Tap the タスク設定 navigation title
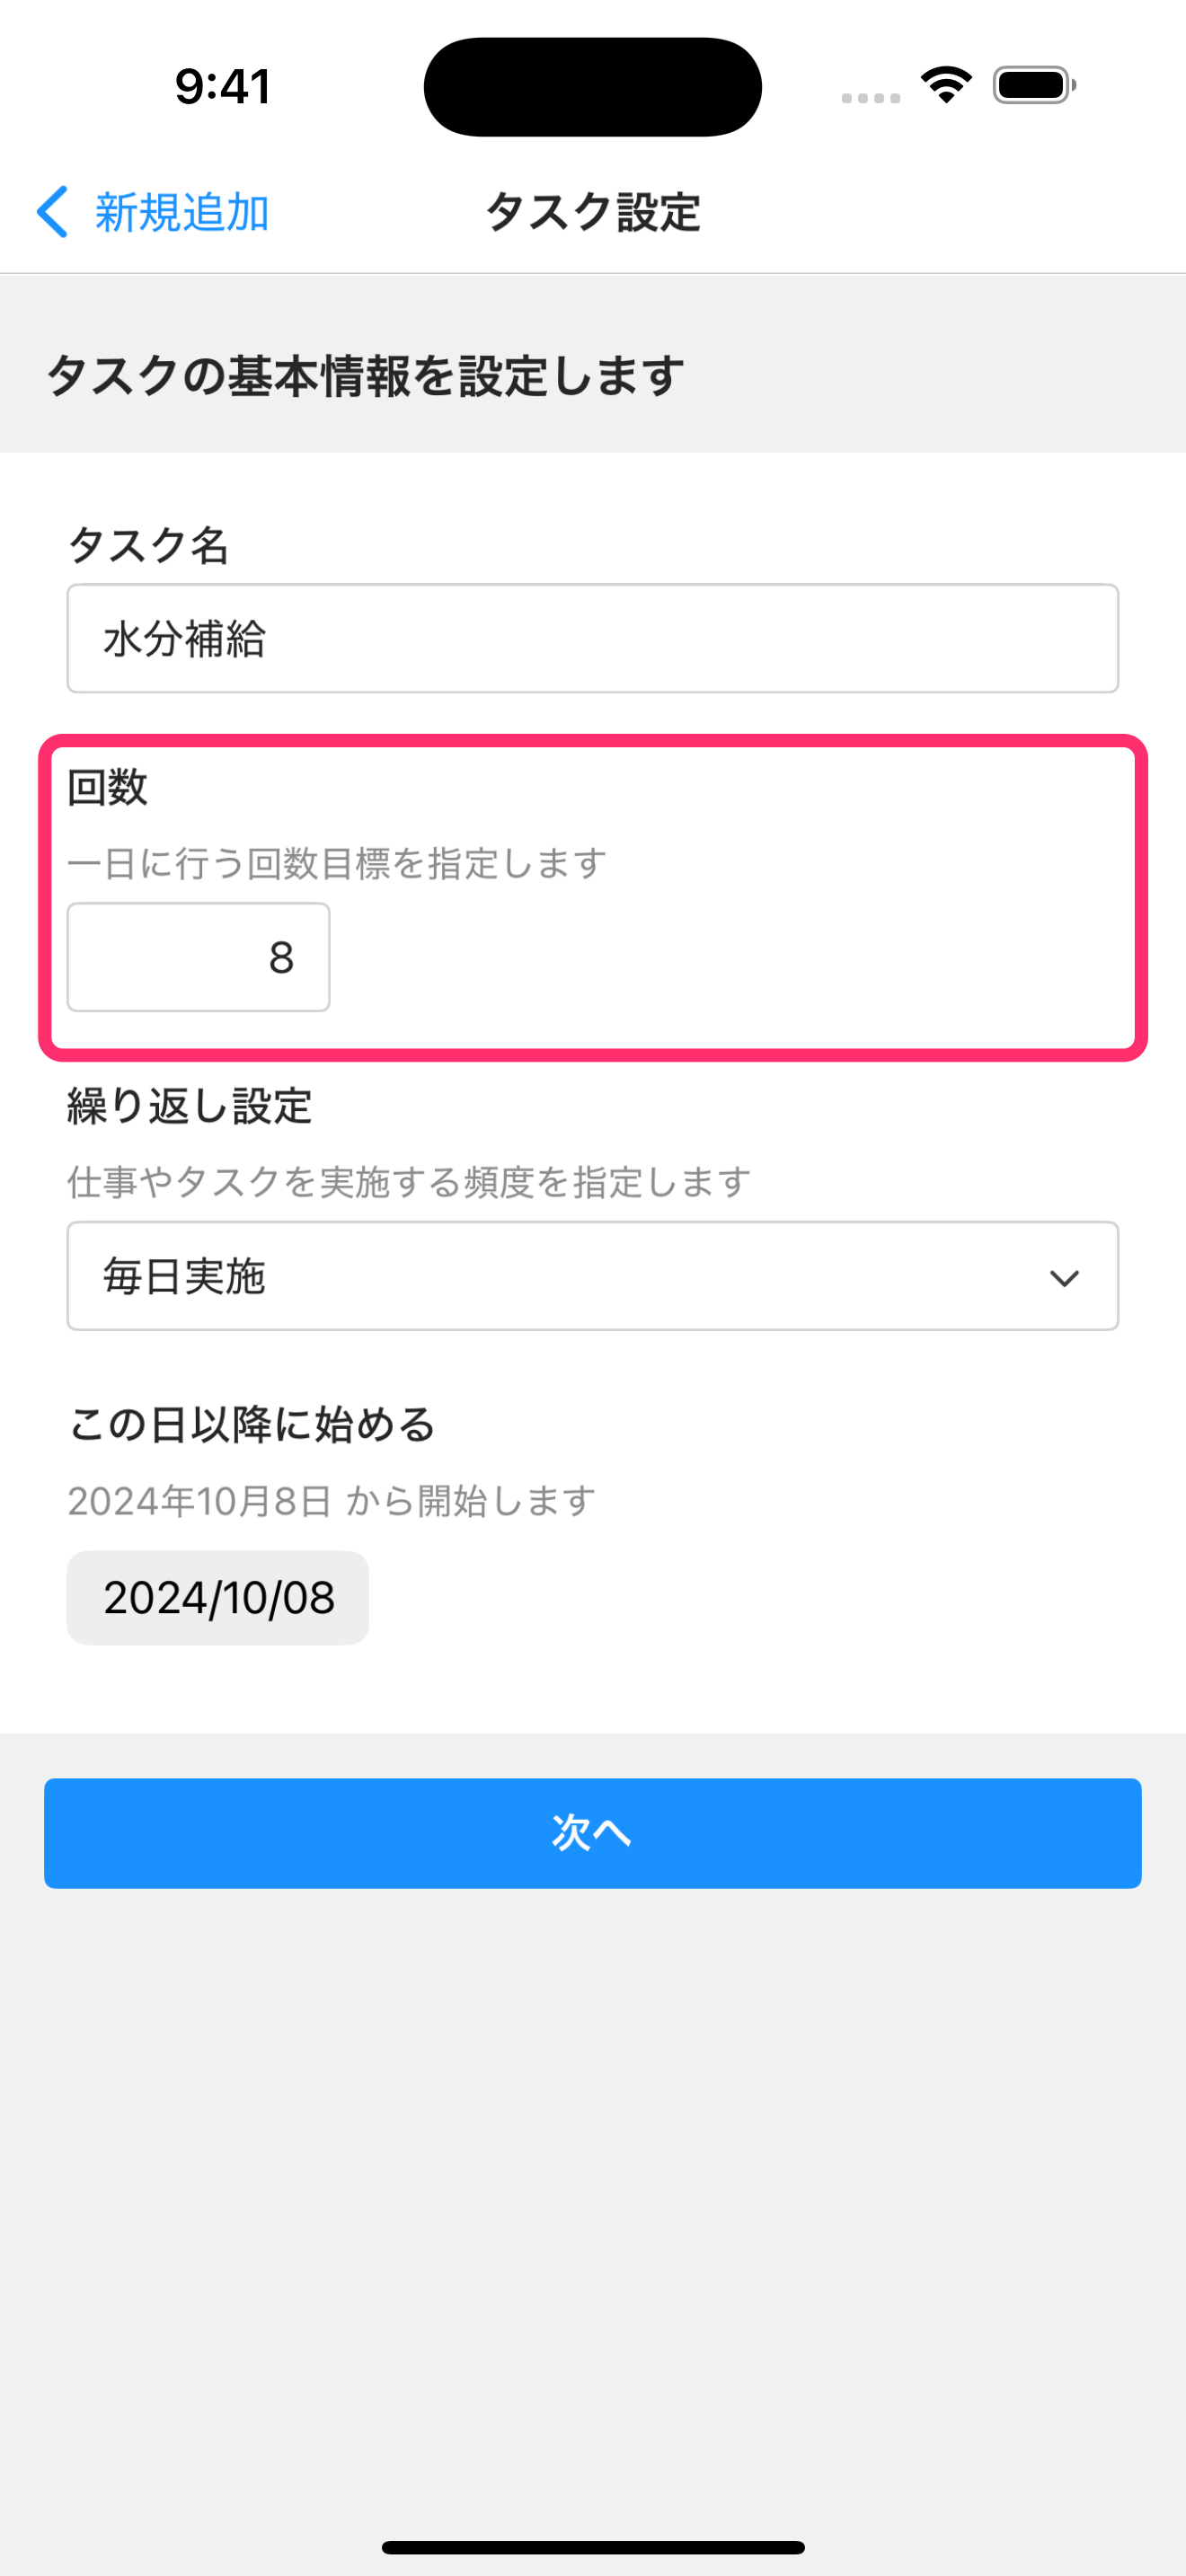The image size is (1186, 2576). coord(592,212)
